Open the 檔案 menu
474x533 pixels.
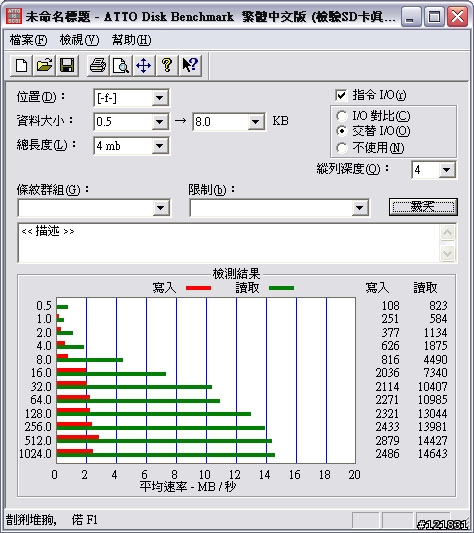click(28, 40)
